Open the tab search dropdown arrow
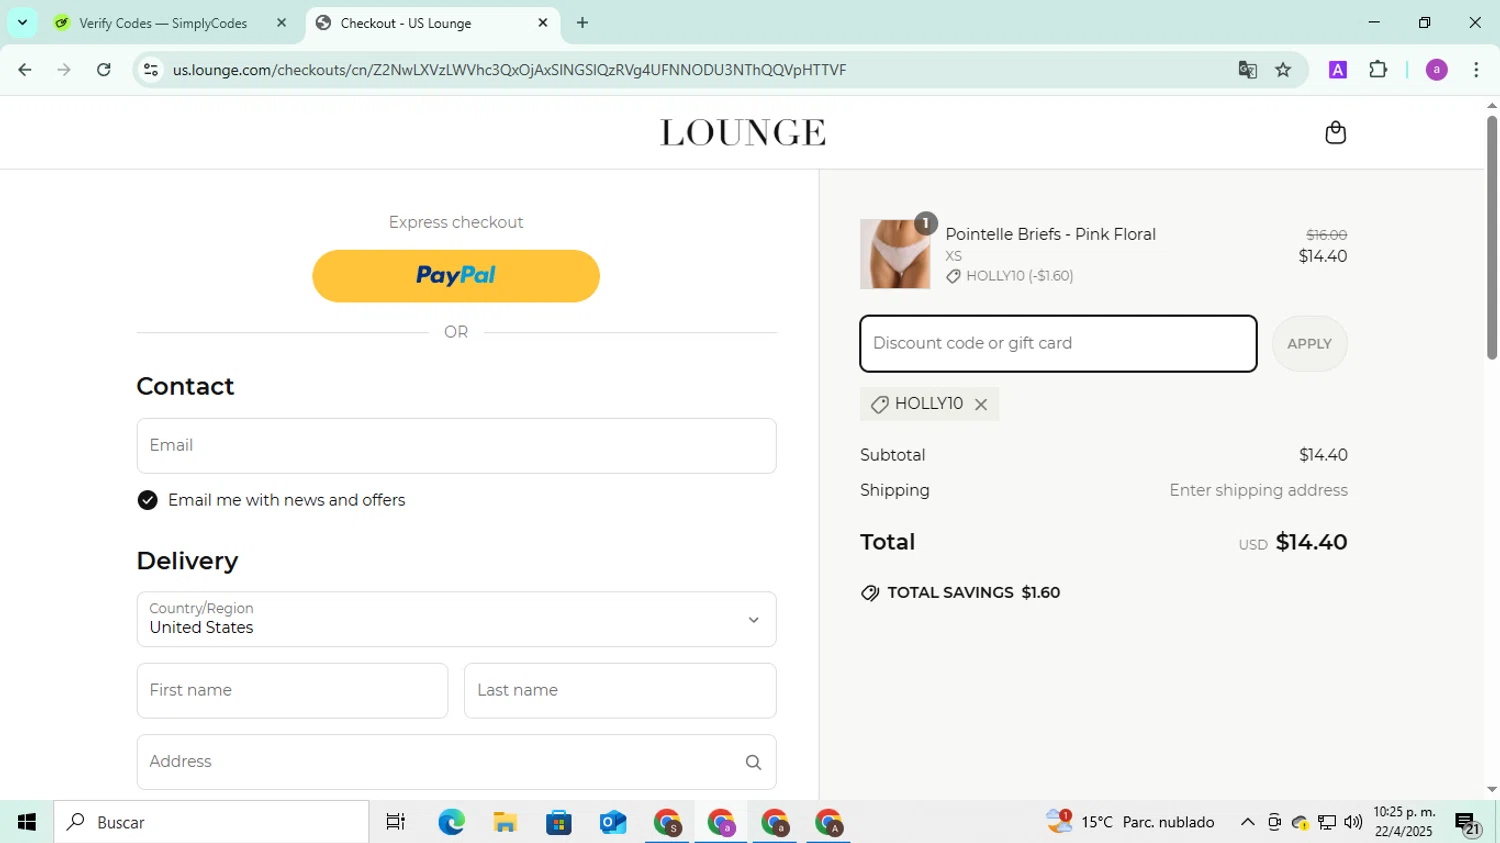The width and height of the screenshot is (1500, 843). 22,22
